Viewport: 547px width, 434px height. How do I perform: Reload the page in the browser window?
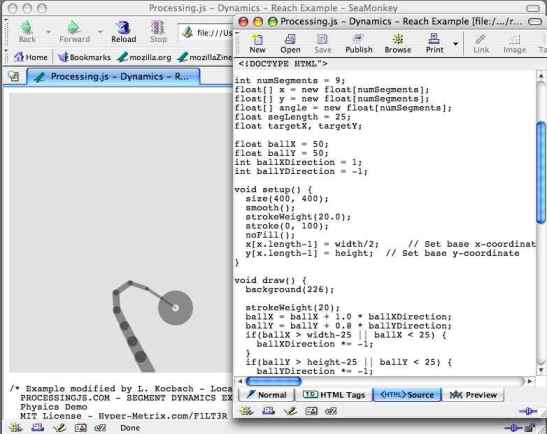123,31
